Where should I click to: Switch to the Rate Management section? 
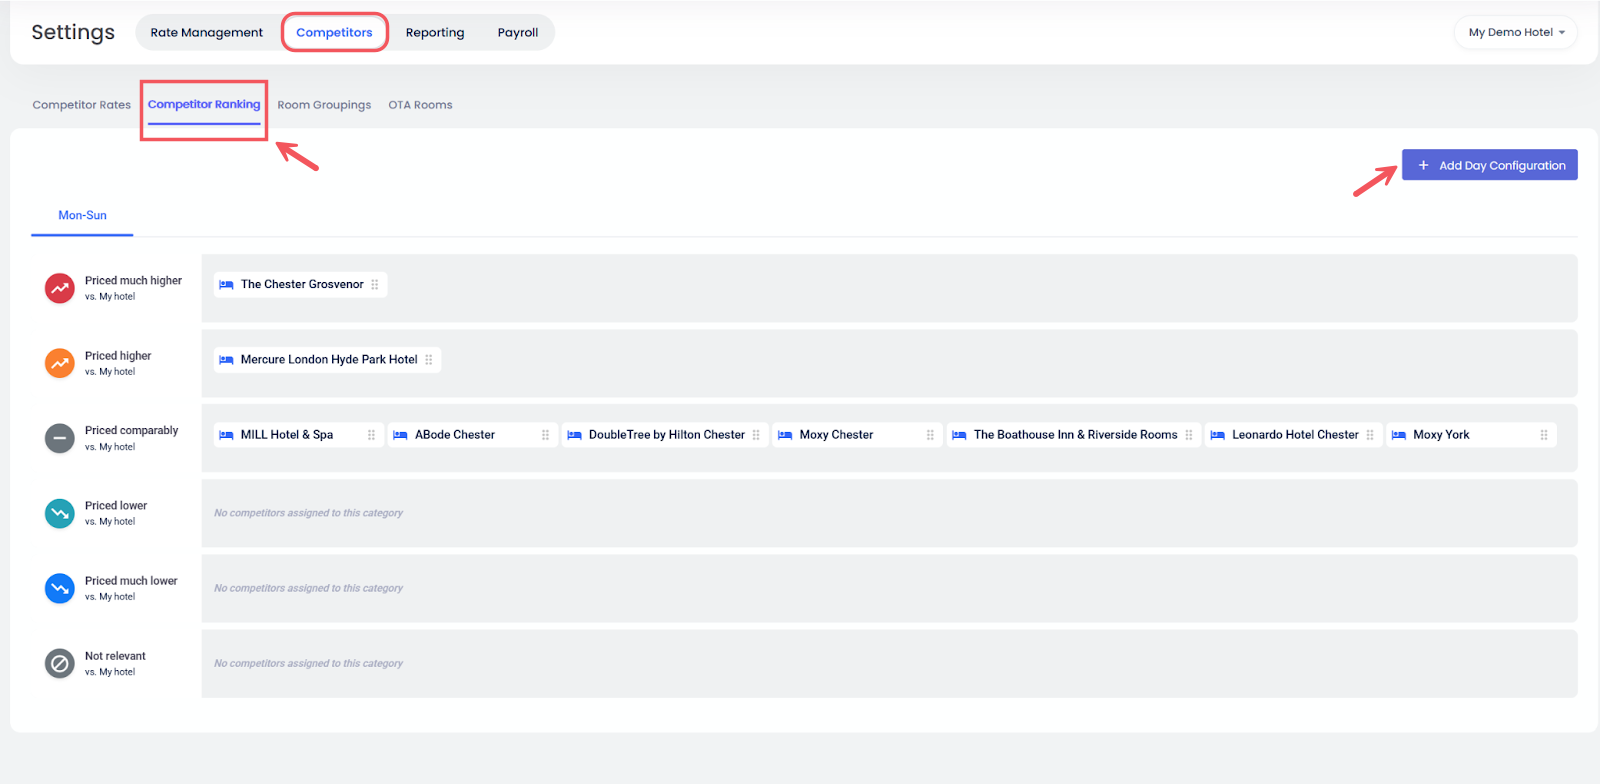pos(206,32)
